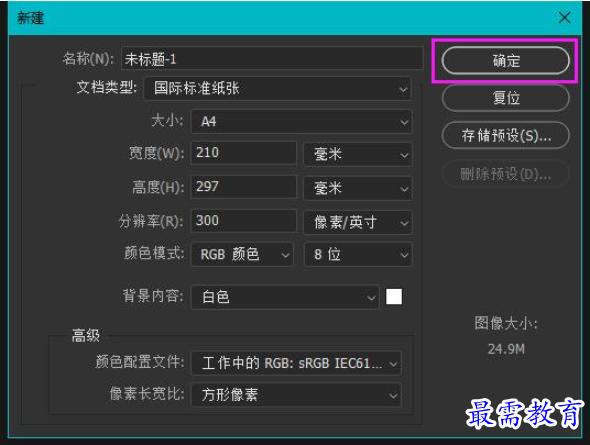Open the 文档类型 dropdown 国际标准纸张
This screenshot has height=445, width=590.
coord(277,89)
